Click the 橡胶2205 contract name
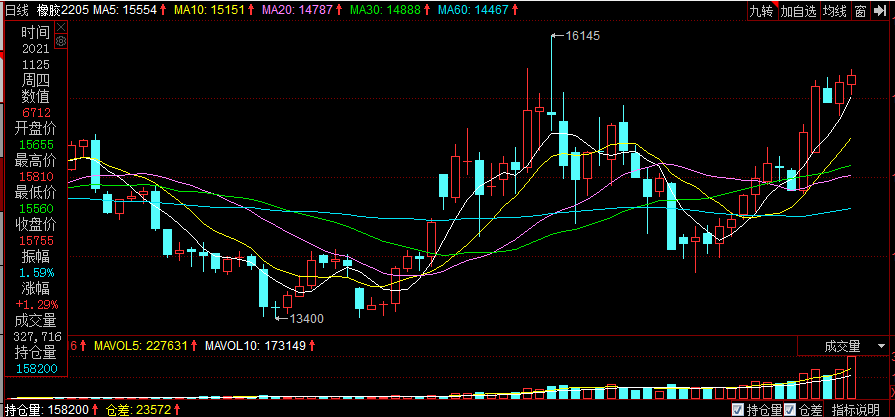This screenshot has height=417, width=895. (x=62, y=10)
